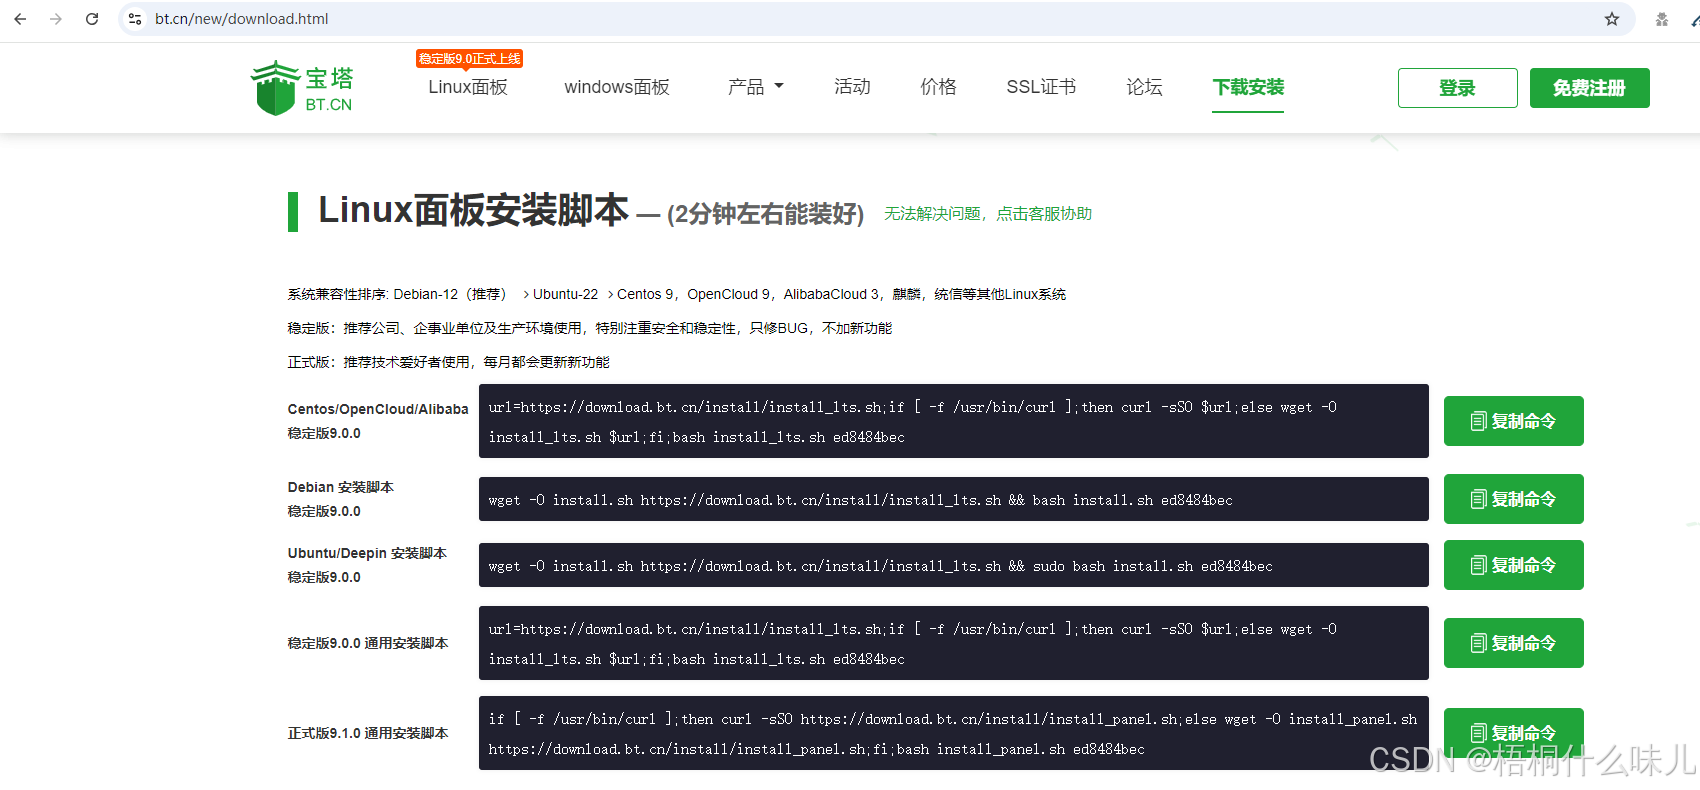Expand the 产品 dropdown menu
Screen dimensions: 1700x790
(x=756, y=87)
